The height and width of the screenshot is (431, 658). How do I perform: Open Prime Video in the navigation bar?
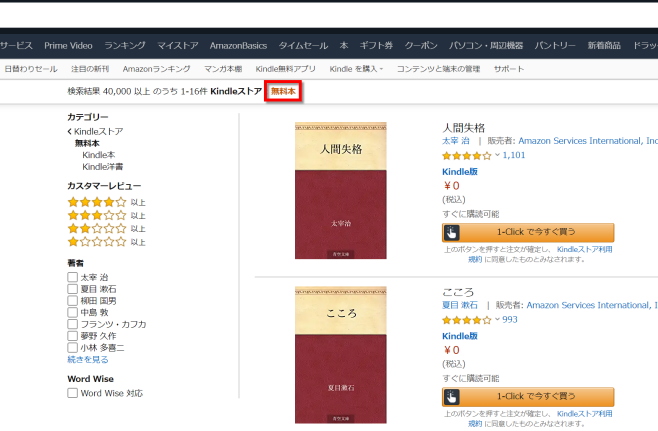click(68, 46)
